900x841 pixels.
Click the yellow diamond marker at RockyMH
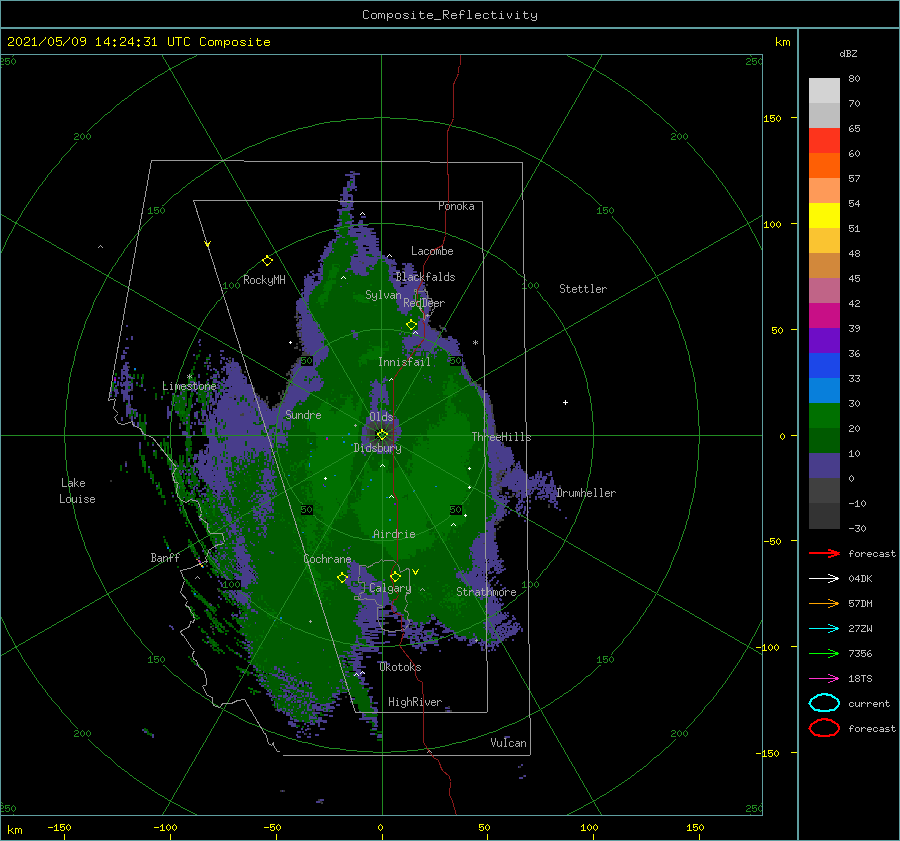[267, 261]
